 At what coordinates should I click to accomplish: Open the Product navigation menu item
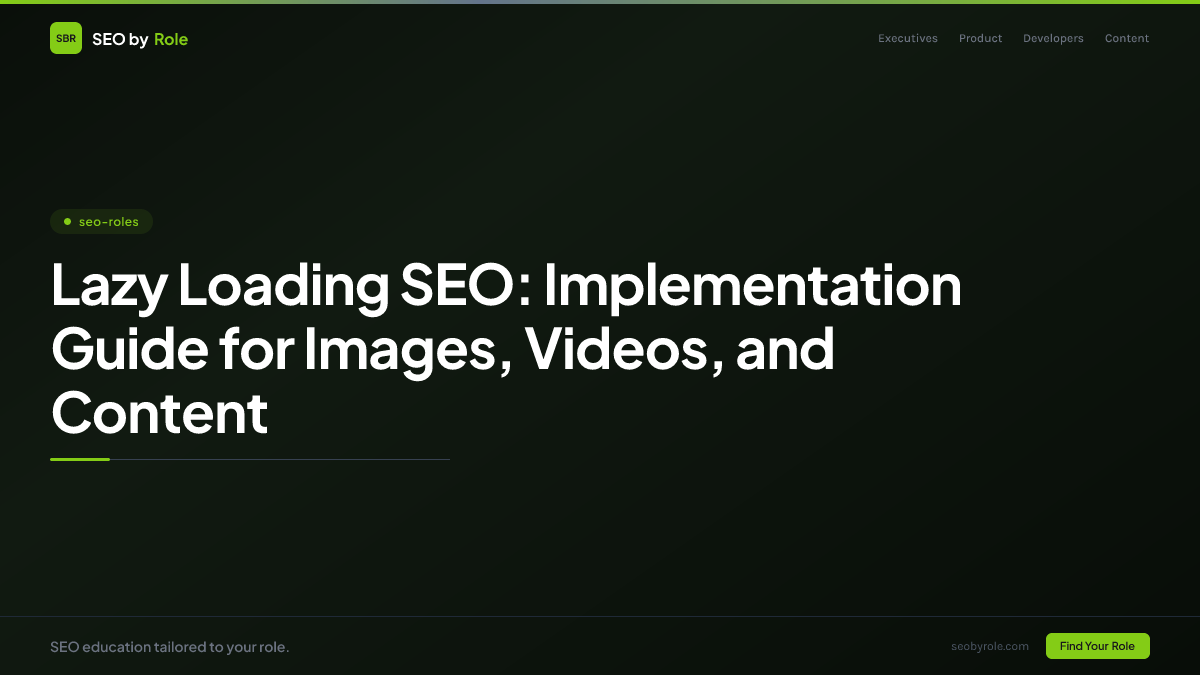[980, 38]
